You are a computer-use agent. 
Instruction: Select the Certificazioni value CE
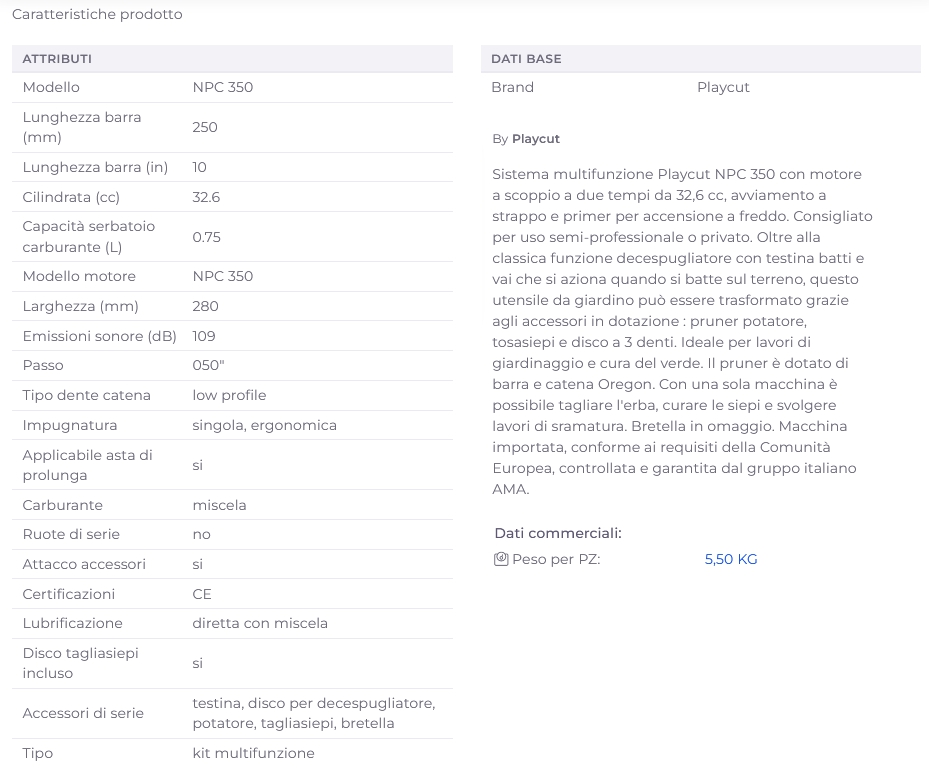pyautogui.click(x=202, y=594)
